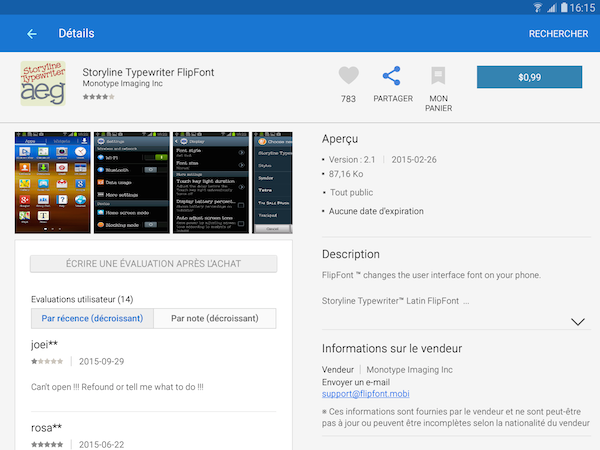Open the first screenshot with app grid

pos(53,183)
